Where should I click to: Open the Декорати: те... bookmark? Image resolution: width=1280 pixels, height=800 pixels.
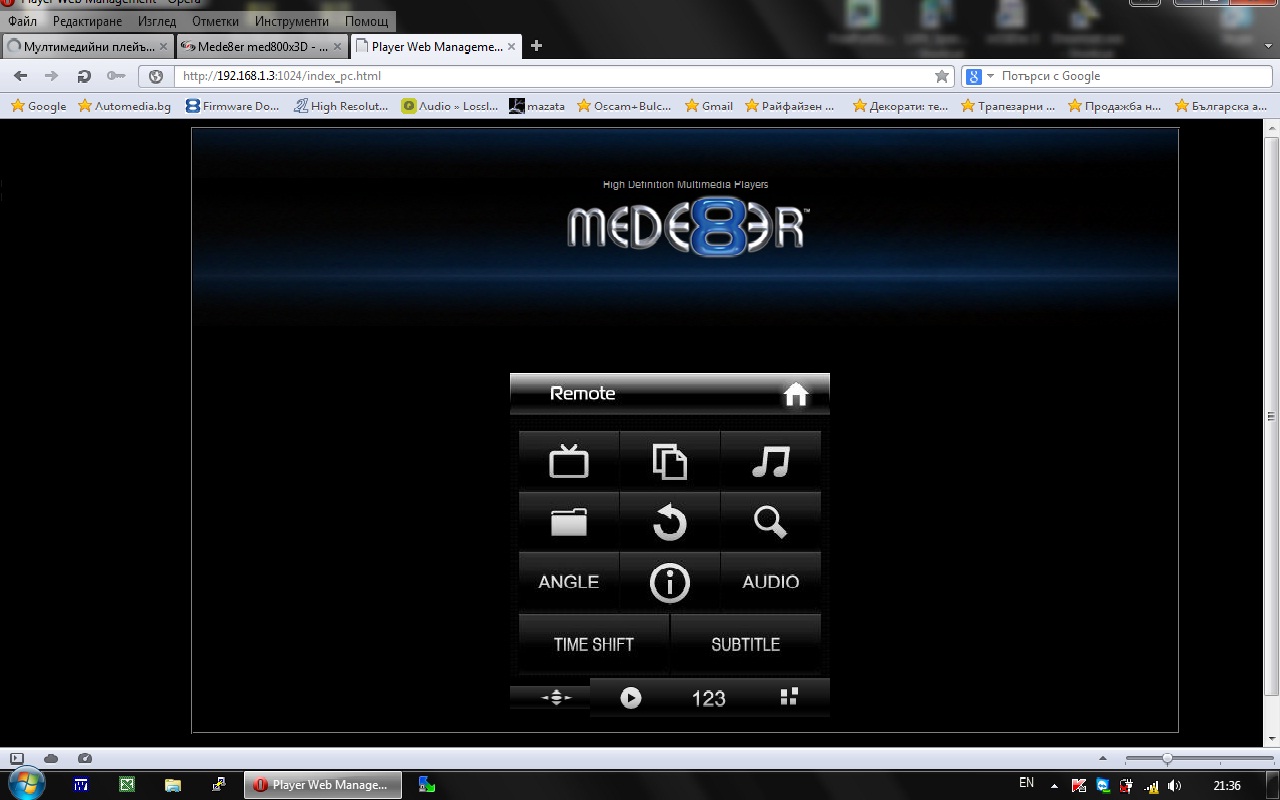point(900,106)
